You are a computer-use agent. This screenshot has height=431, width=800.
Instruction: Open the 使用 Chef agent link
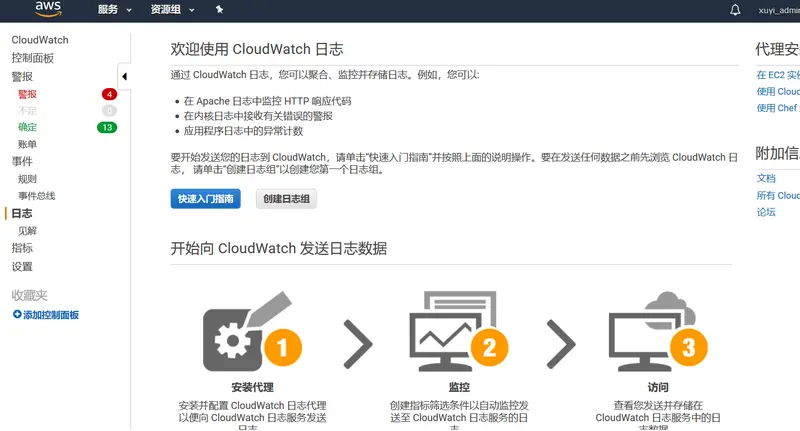(x=778, y=108)
